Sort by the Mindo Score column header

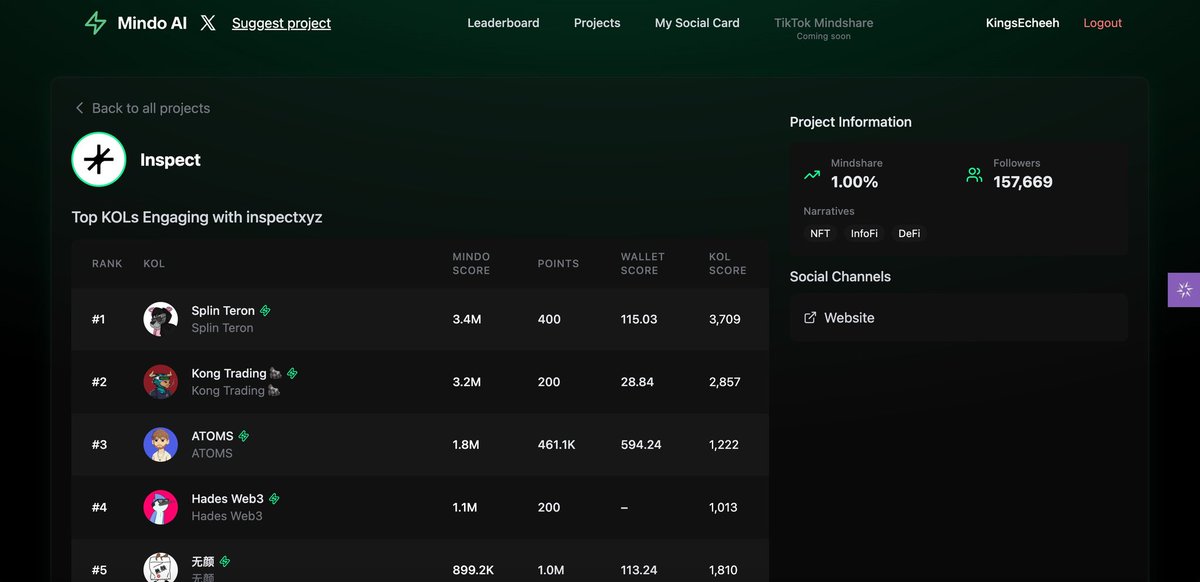pyautogui.click(x=471, y=264)
